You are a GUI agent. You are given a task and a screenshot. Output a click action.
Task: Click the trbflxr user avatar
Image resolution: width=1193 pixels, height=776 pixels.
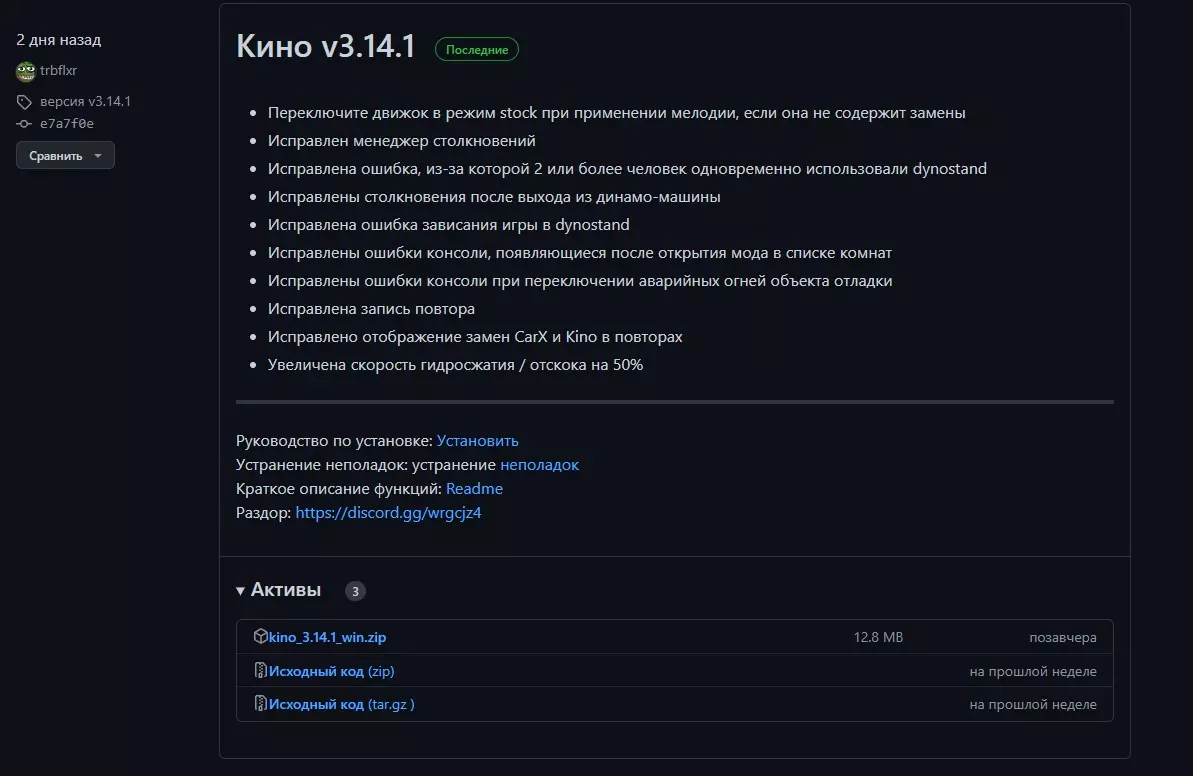pos(25,71)
